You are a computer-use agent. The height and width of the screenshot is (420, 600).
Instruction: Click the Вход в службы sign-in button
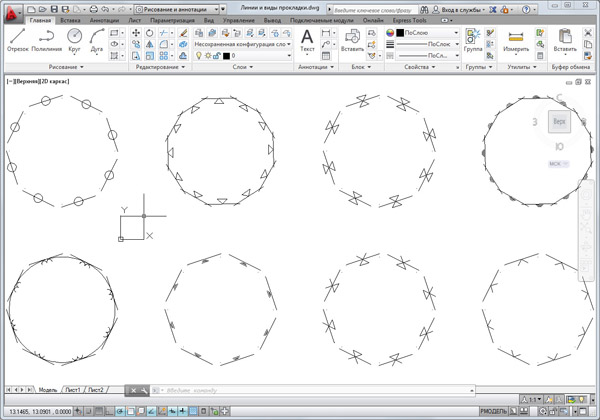click(x=464, y=7)
